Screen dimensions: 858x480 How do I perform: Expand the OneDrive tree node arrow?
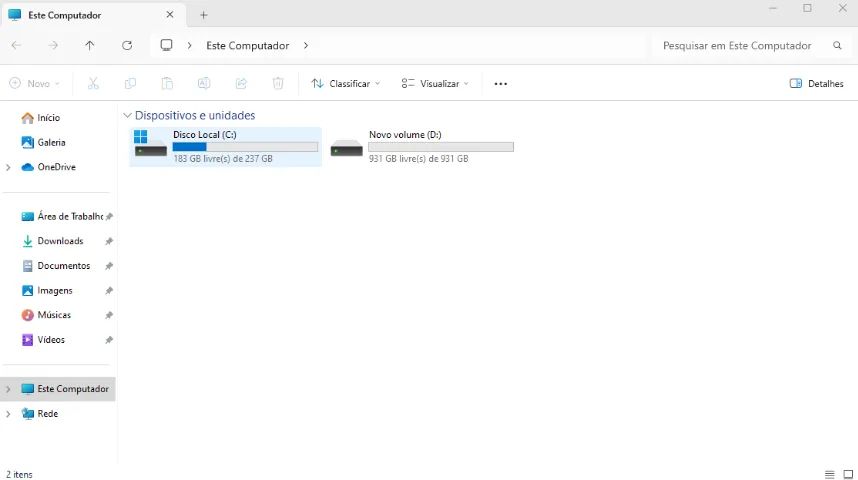pyautogui.click(x=8, y=167)
